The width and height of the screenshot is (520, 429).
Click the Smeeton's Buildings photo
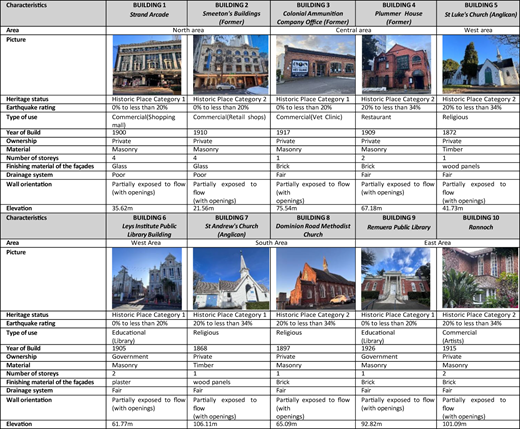231,65
